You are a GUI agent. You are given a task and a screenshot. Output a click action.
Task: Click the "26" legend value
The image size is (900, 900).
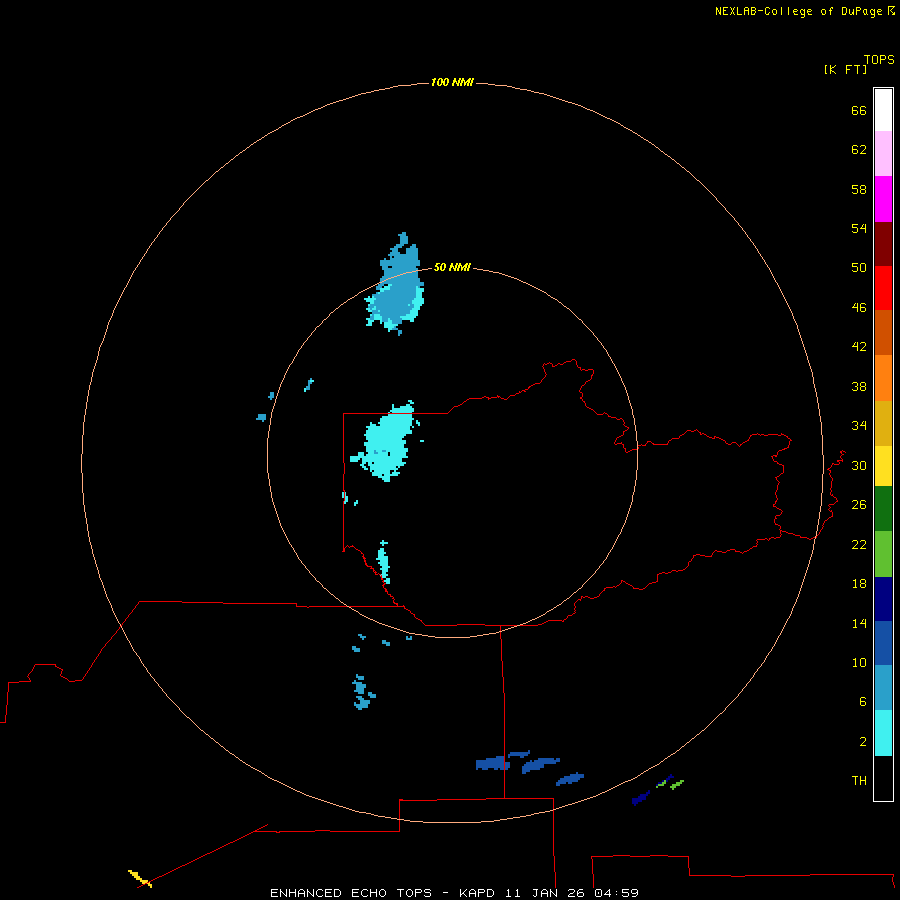click(859, 505)
